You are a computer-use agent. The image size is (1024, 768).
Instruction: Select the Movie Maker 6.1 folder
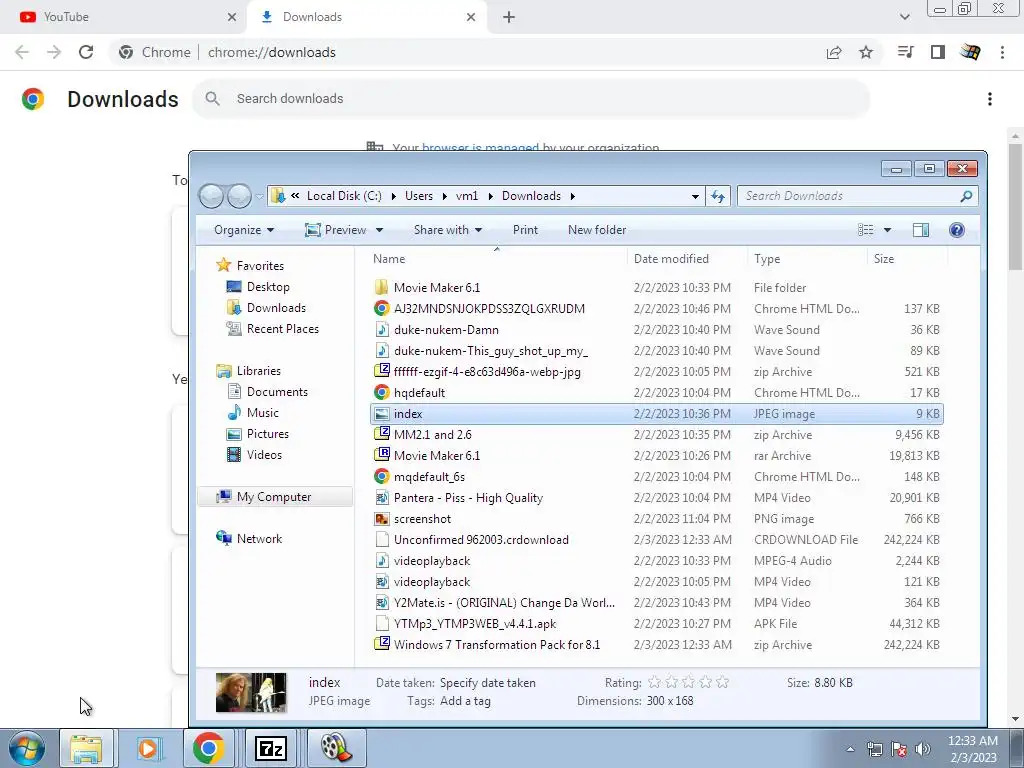point(656,287)
